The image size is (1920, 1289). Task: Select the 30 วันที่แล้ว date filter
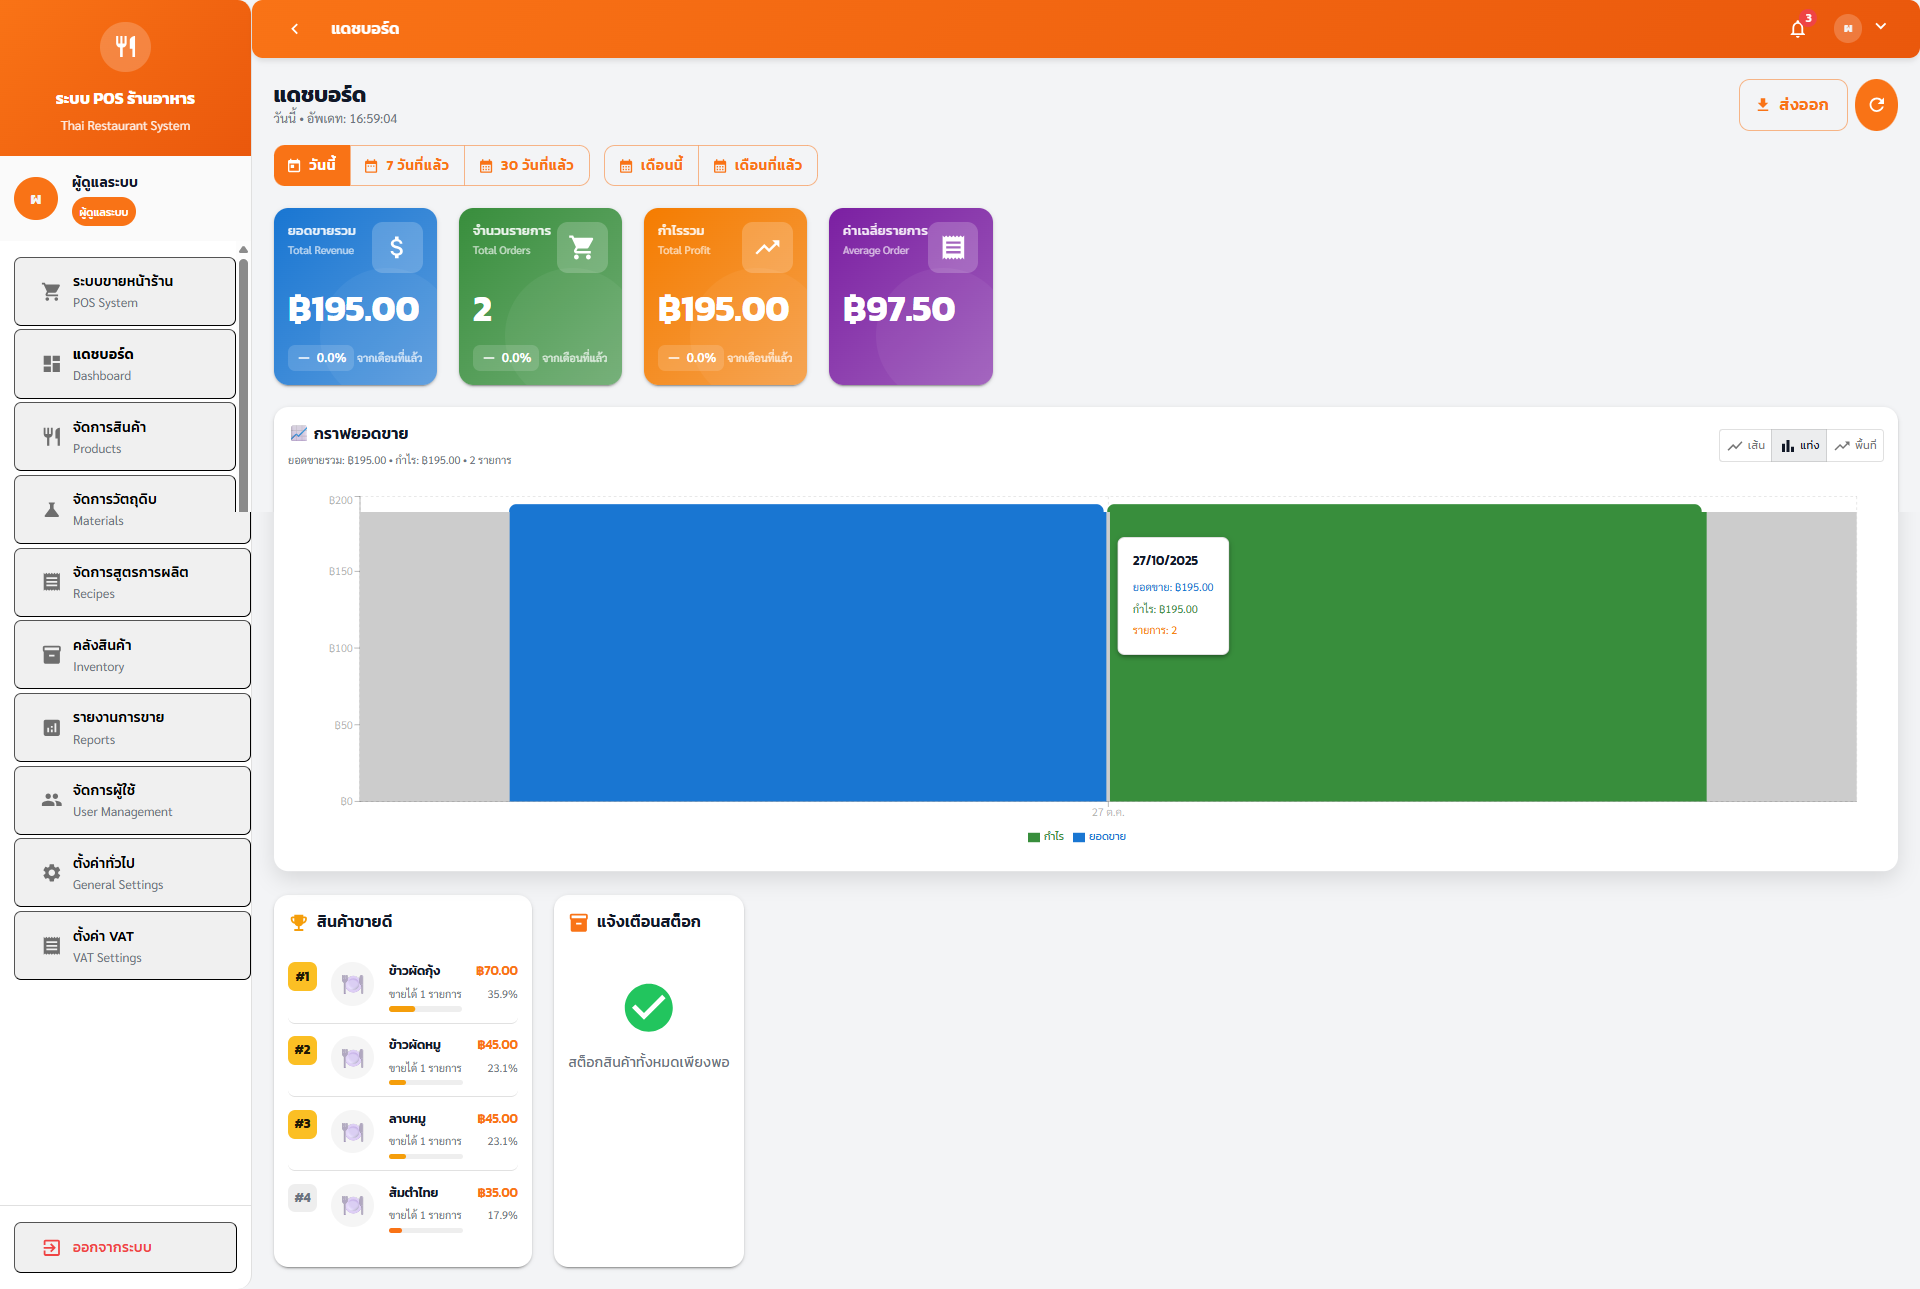(527, 165)
